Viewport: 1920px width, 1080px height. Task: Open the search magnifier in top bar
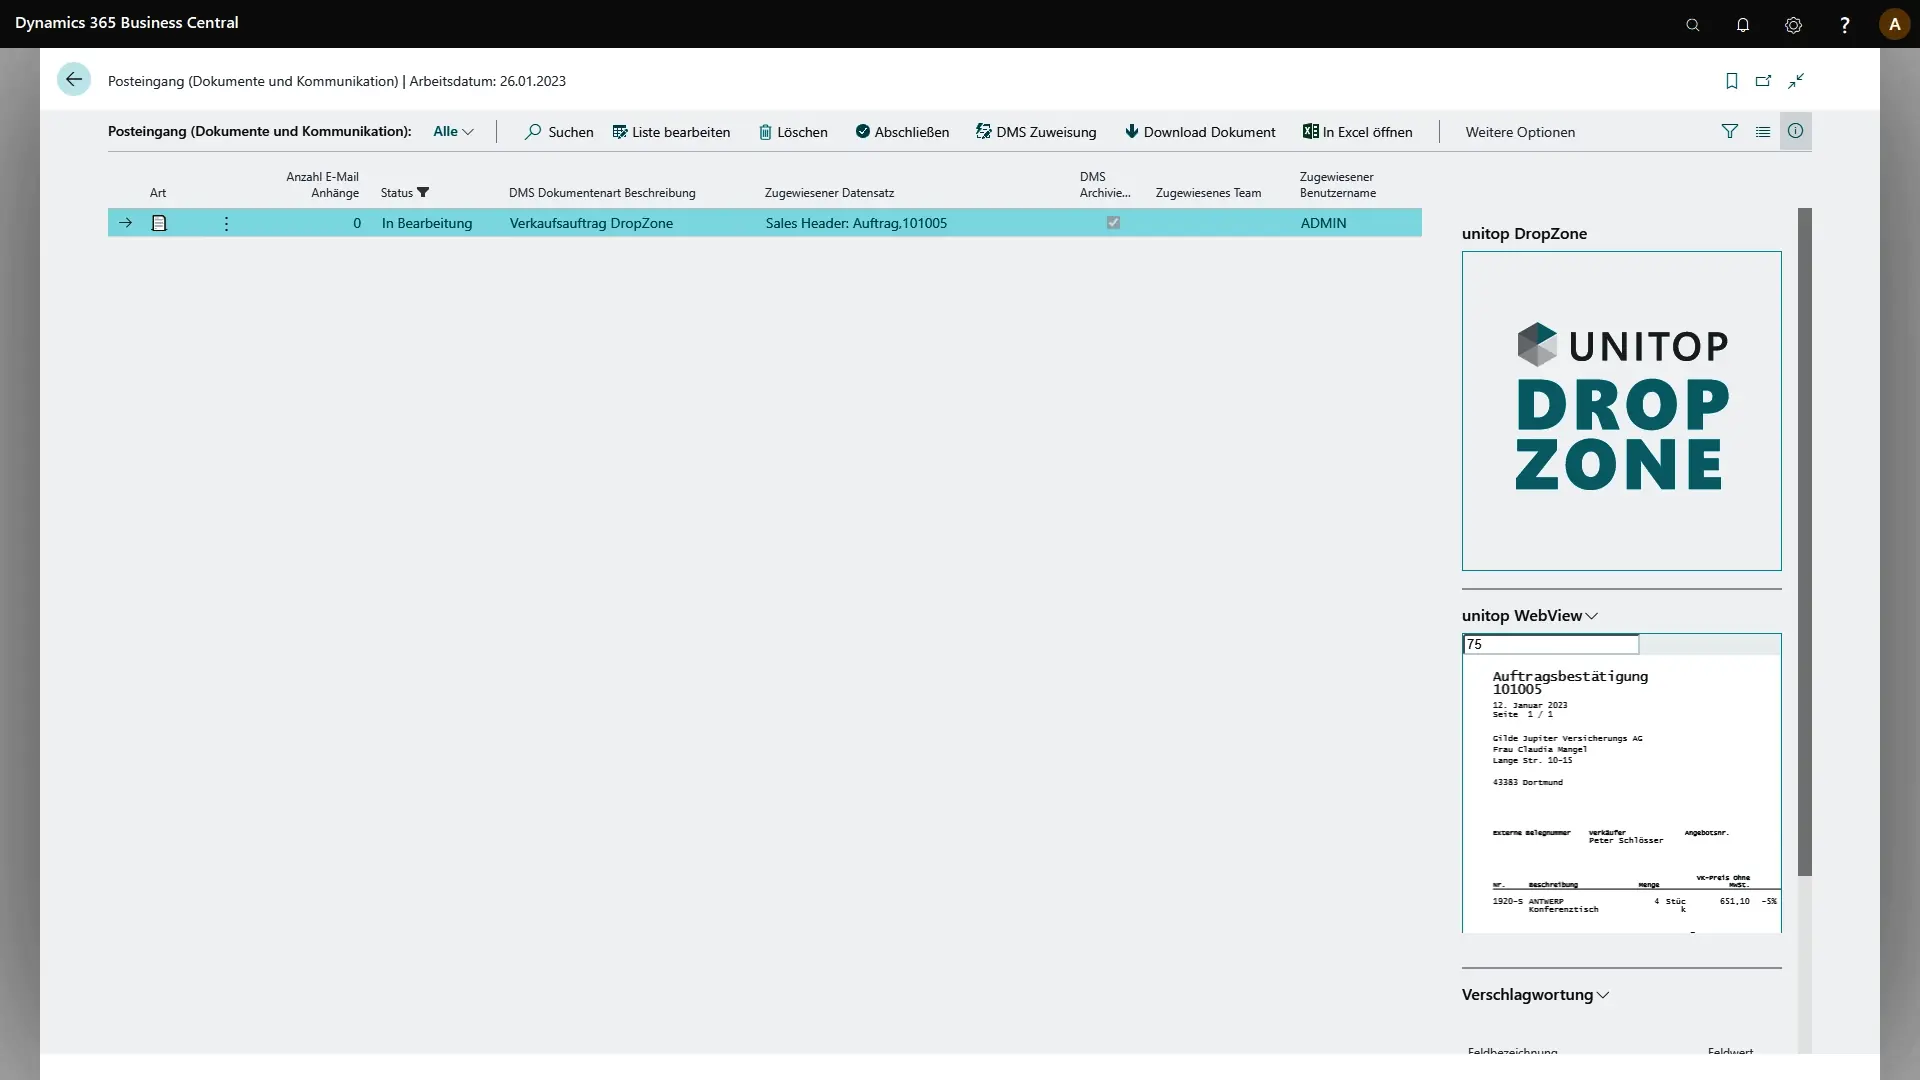coord(1693,25)
